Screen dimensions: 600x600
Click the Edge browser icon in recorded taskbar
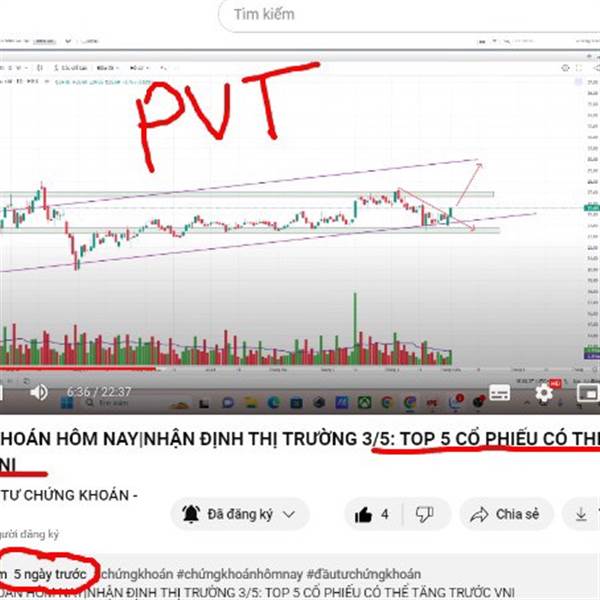point(273,403)
